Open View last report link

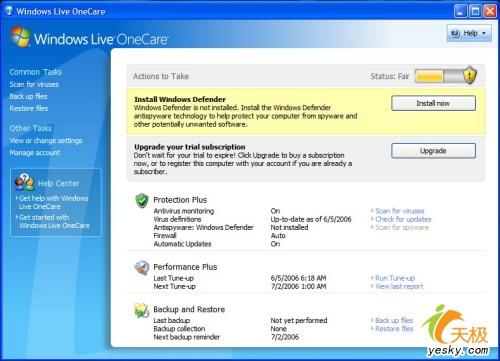tap(399, 286)
